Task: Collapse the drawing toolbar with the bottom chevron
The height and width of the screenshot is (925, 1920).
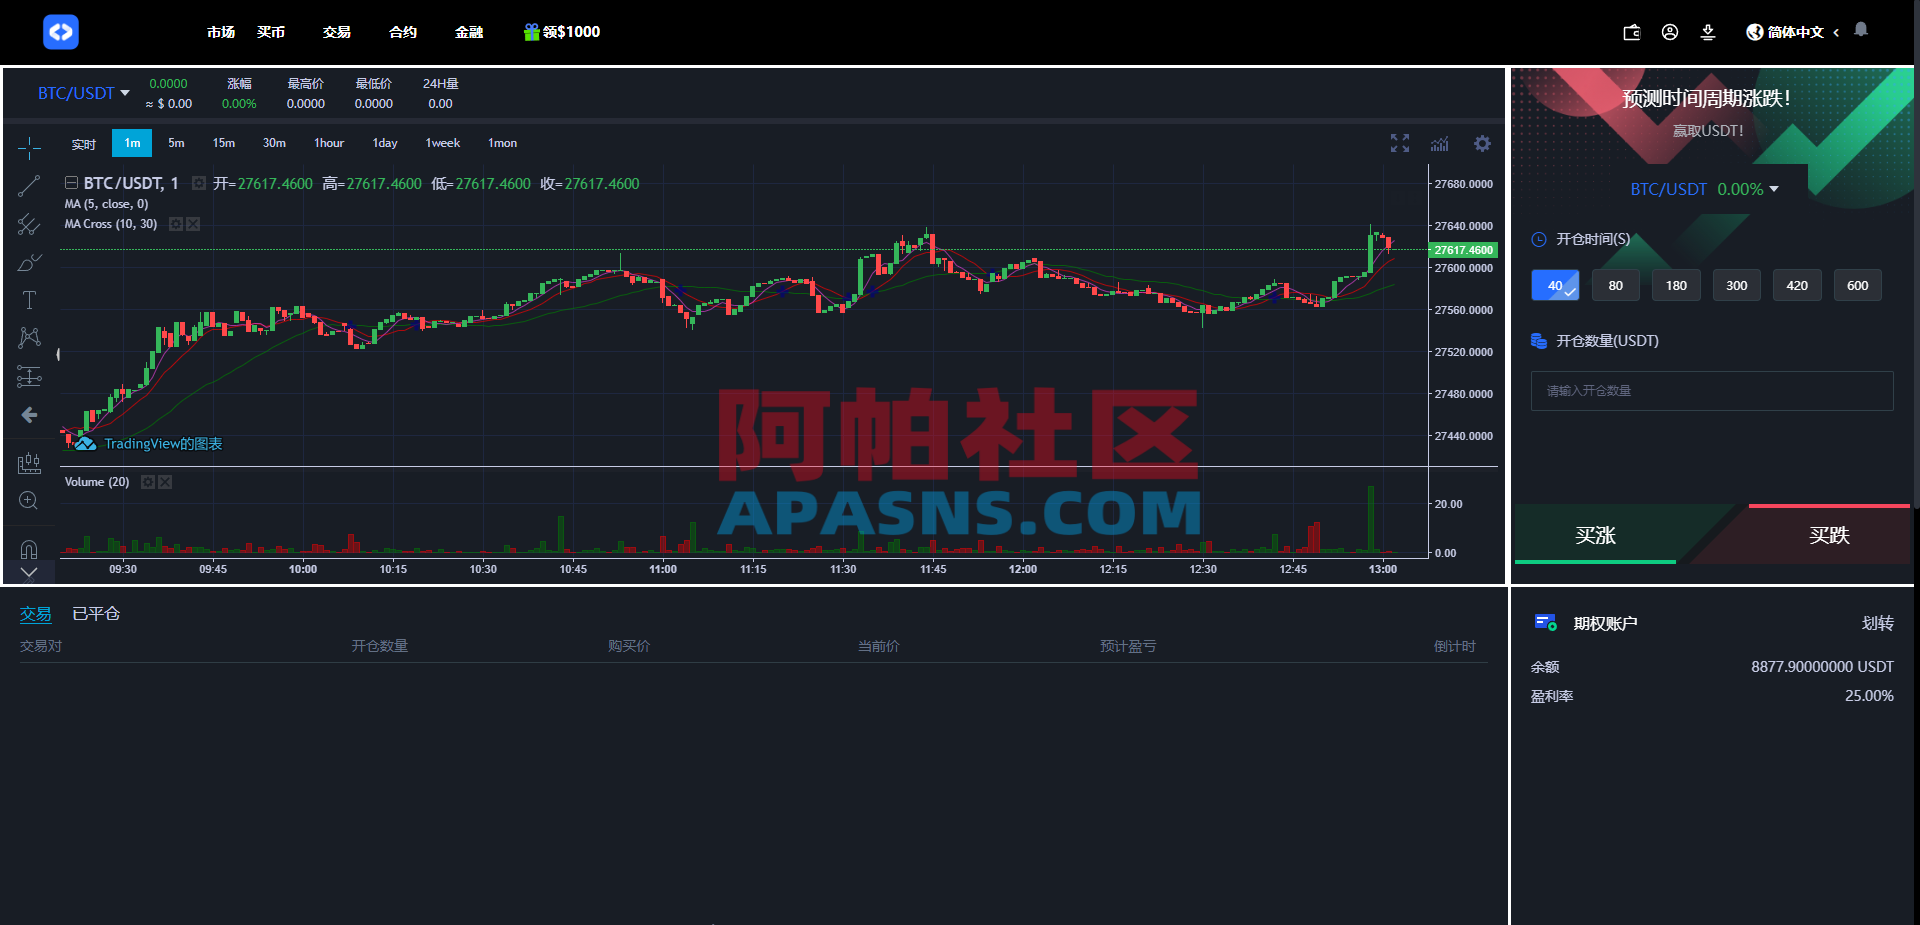Action: point(29,573)
